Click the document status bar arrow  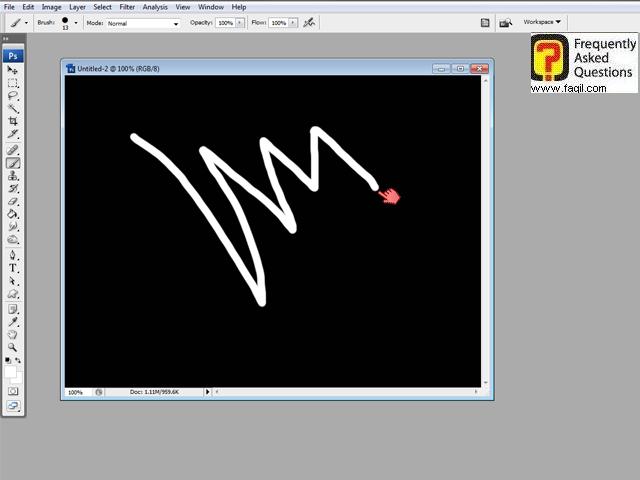[208, 392]
